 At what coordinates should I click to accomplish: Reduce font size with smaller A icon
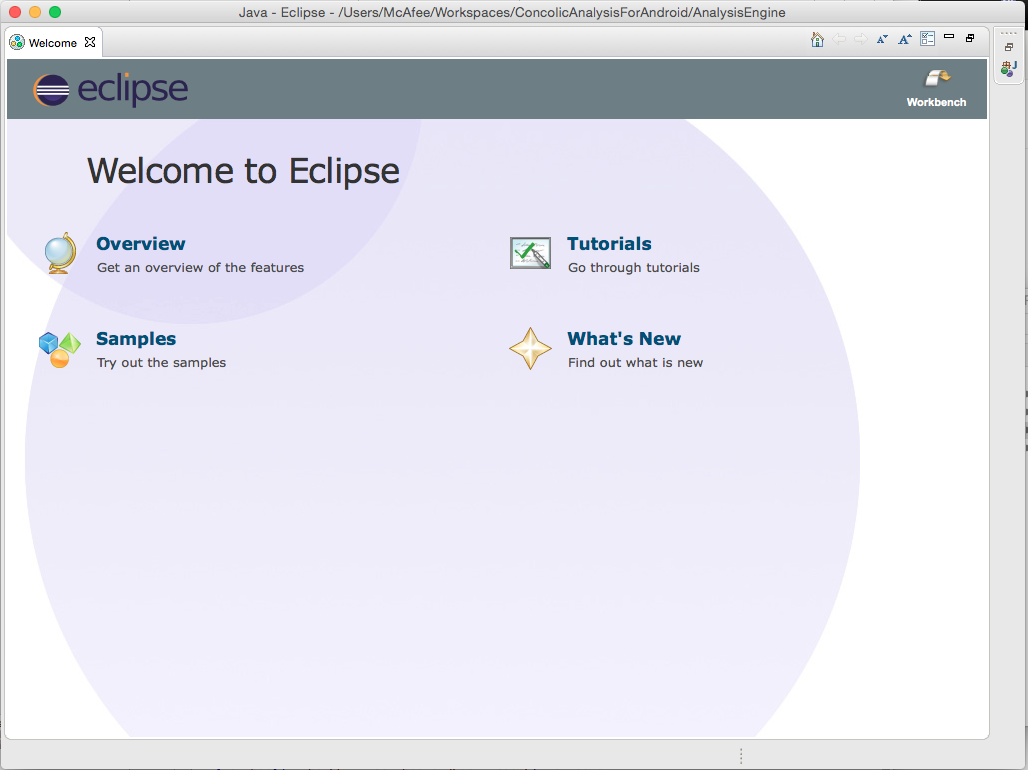882,39
